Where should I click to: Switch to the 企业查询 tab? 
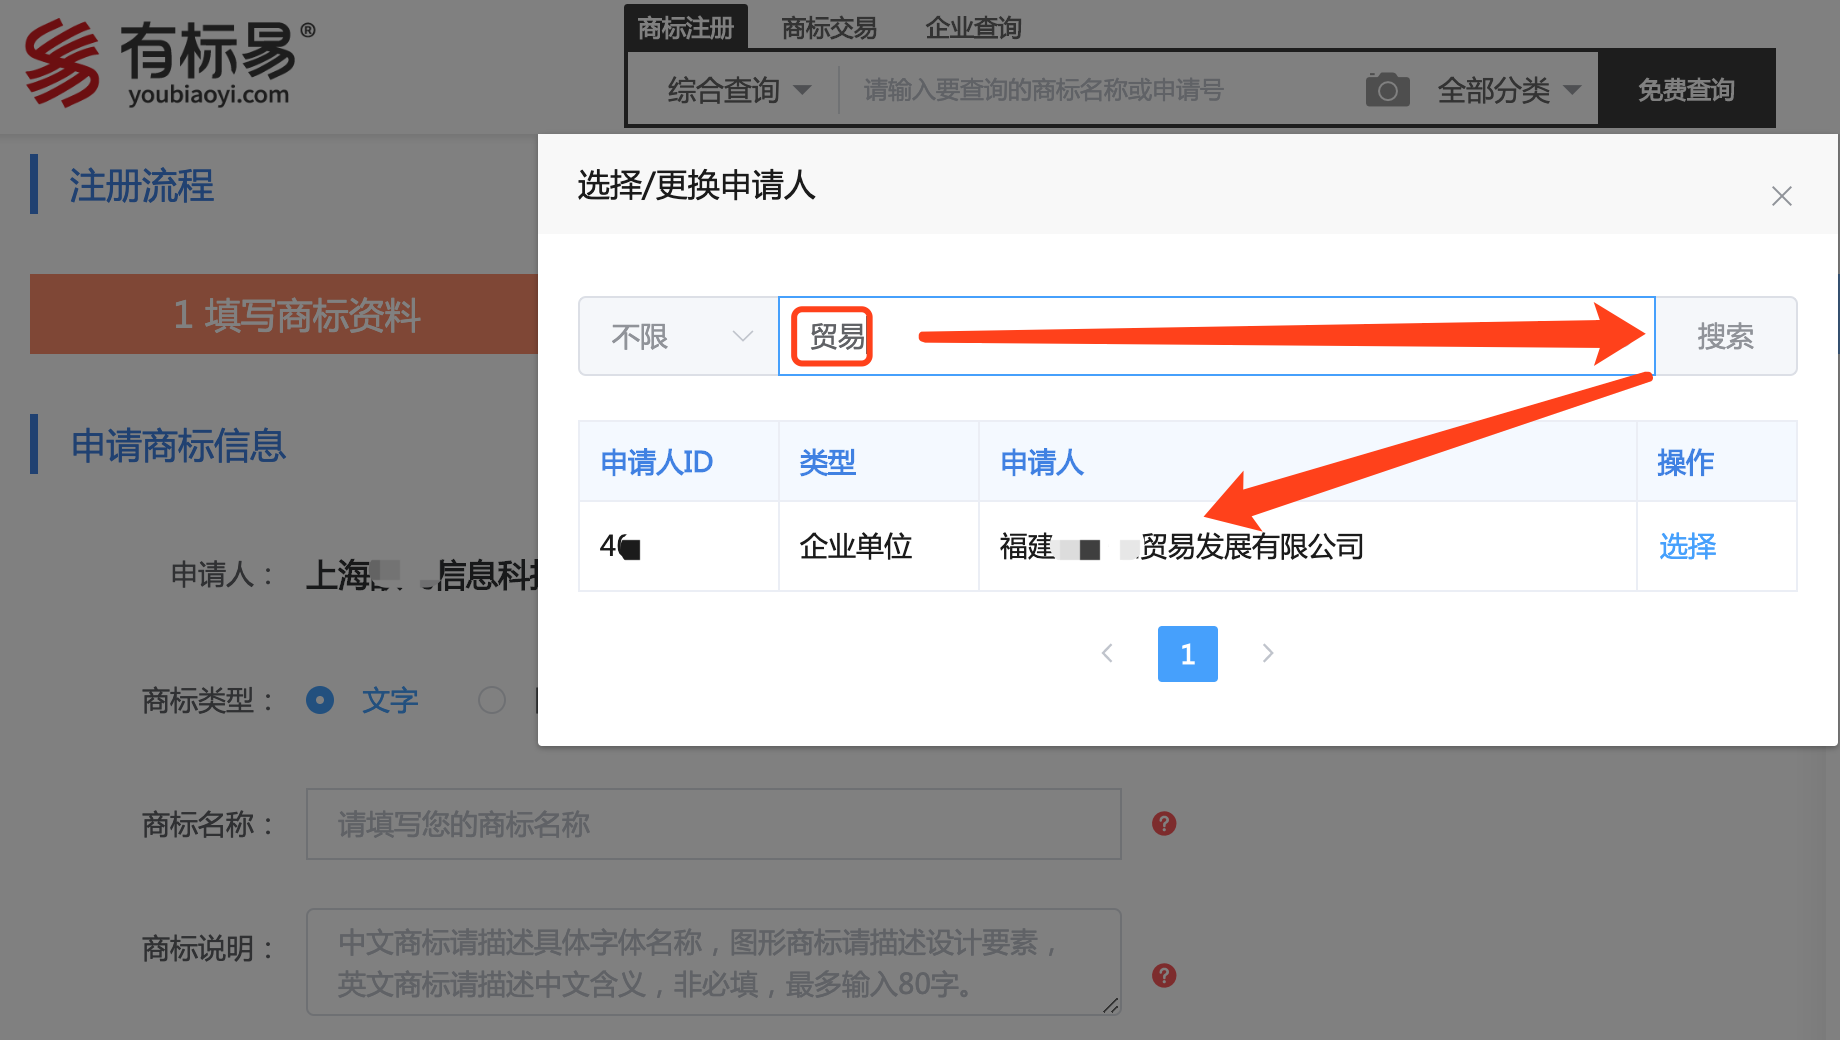click(x=973, y=27)
